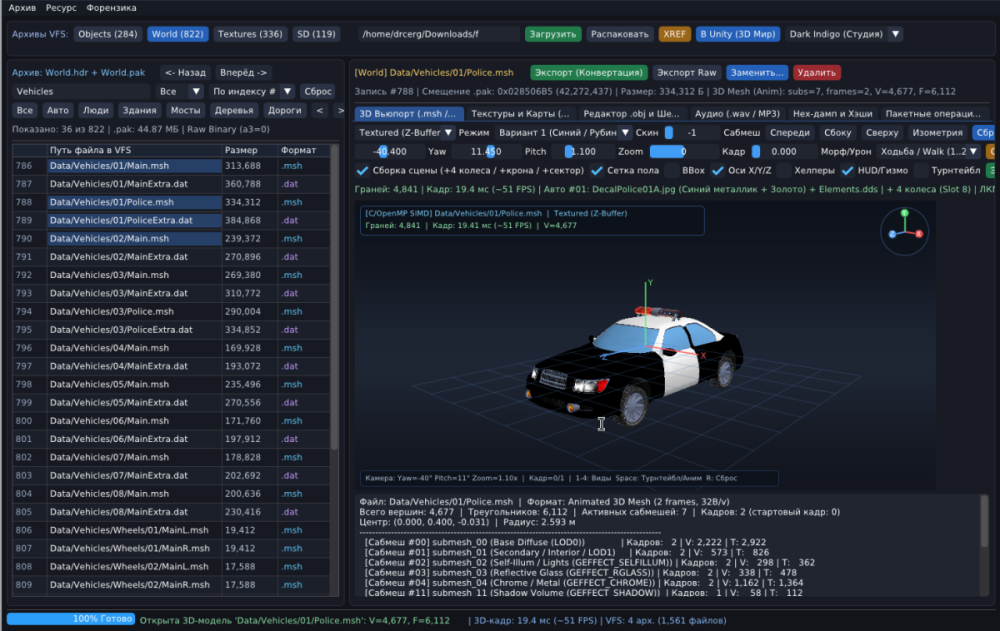Open the Аудио (.wav / MP3) tab
Image resolution: width=1000 pixels, height=631 pixels.
737,114
